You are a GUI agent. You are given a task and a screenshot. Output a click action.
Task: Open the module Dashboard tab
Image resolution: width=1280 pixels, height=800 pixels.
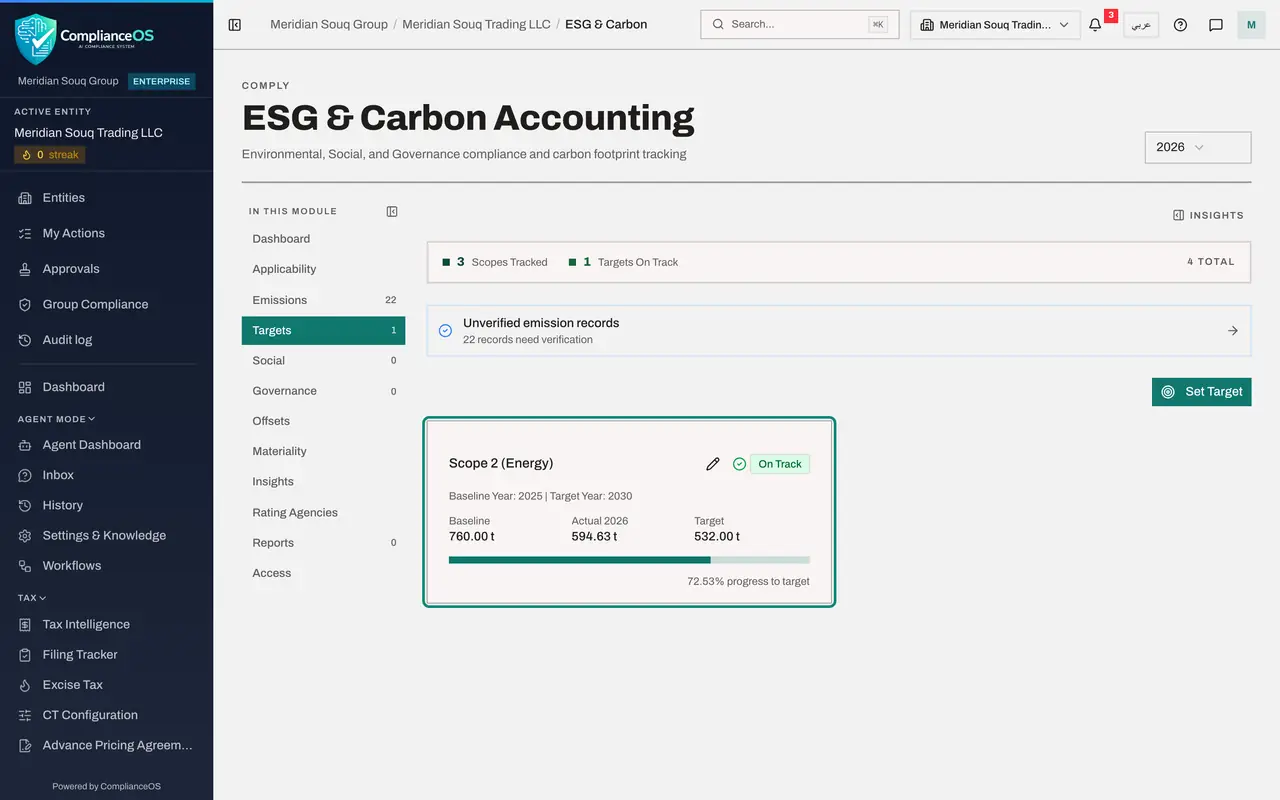click(323, 239)
